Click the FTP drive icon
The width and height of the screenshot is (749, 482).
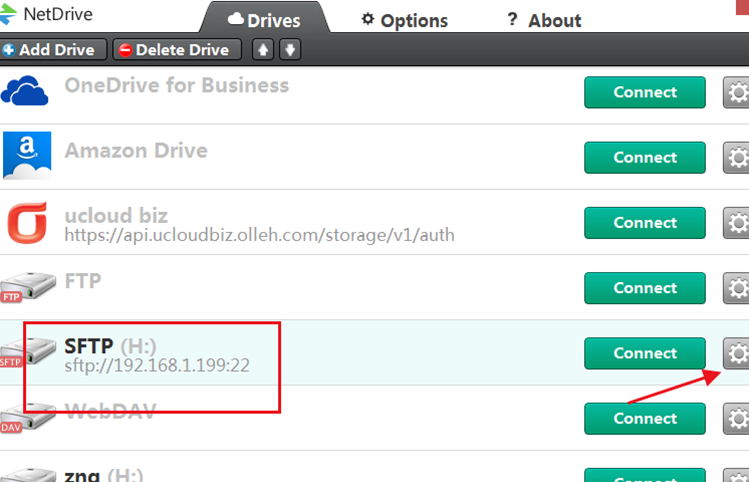tap(28, 287)
